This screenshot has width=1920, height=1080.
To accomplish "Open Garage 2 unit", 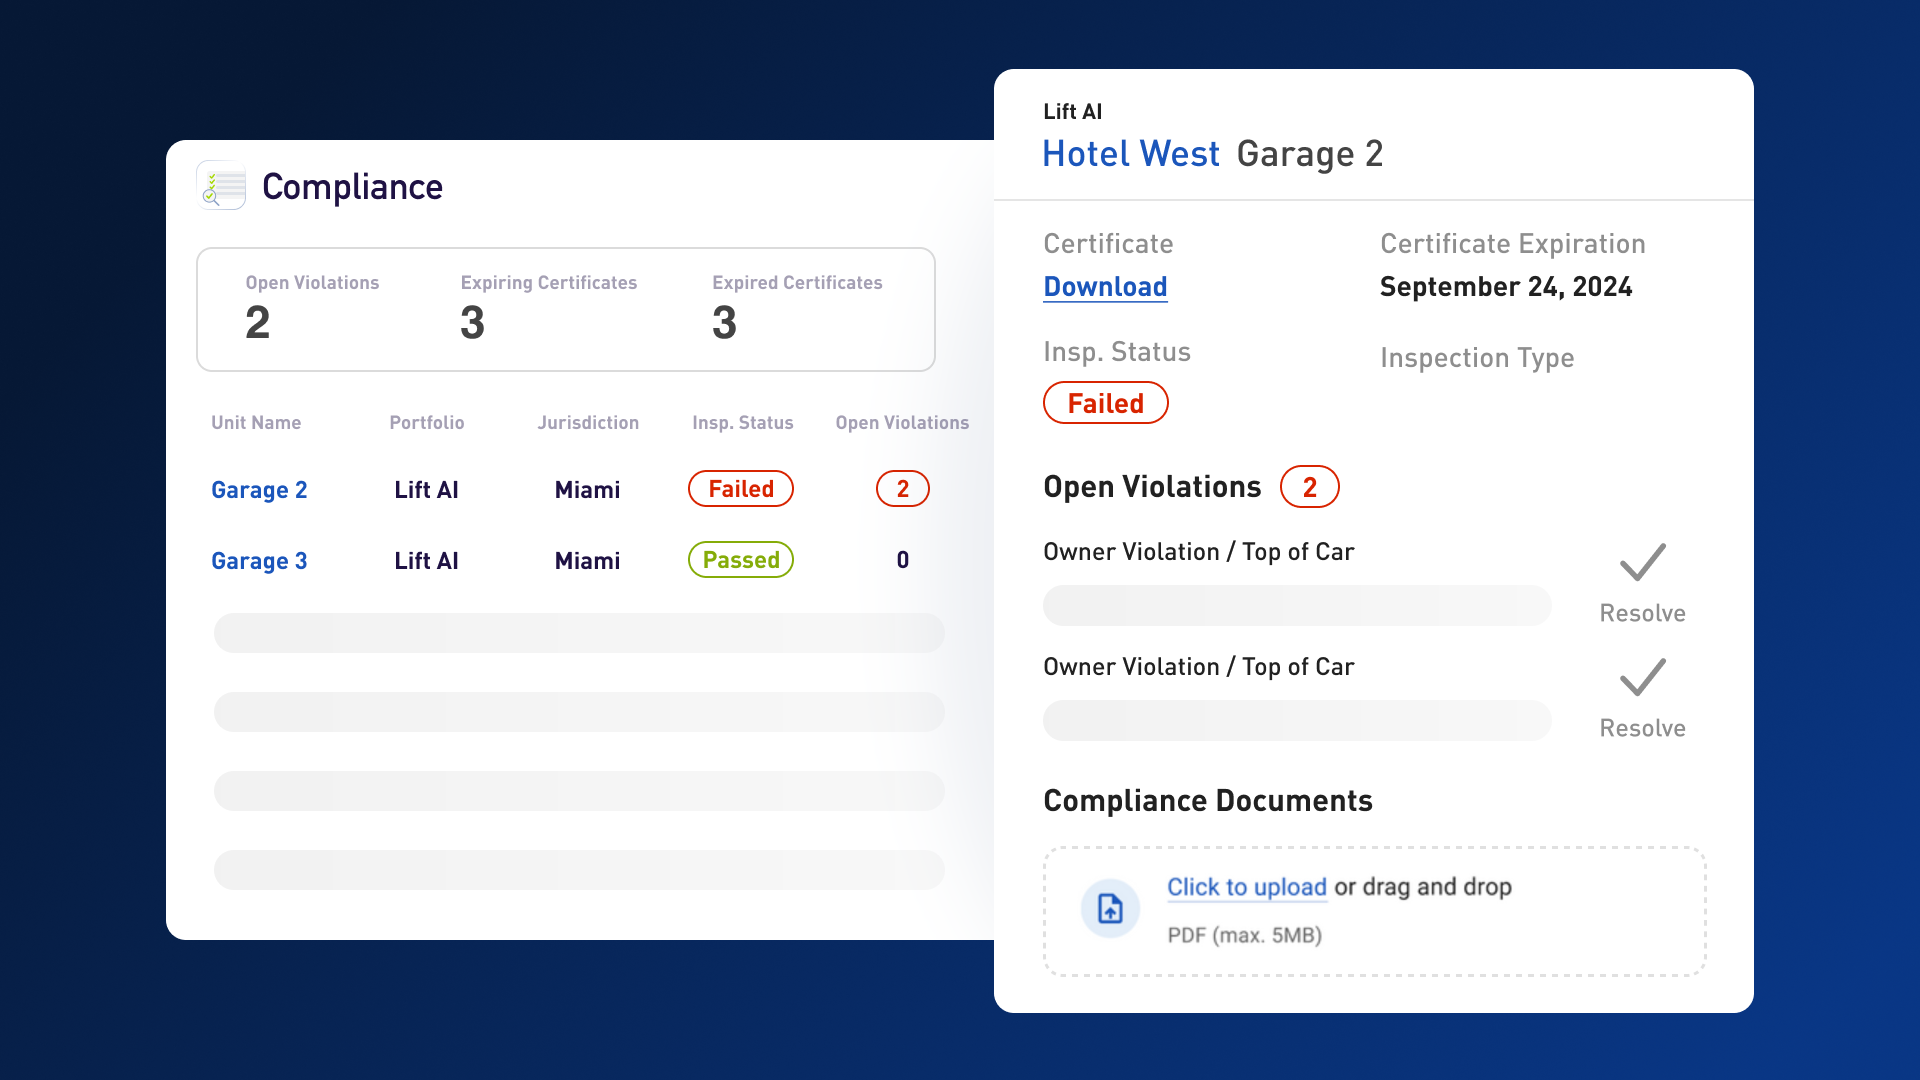I will point(259,490).
